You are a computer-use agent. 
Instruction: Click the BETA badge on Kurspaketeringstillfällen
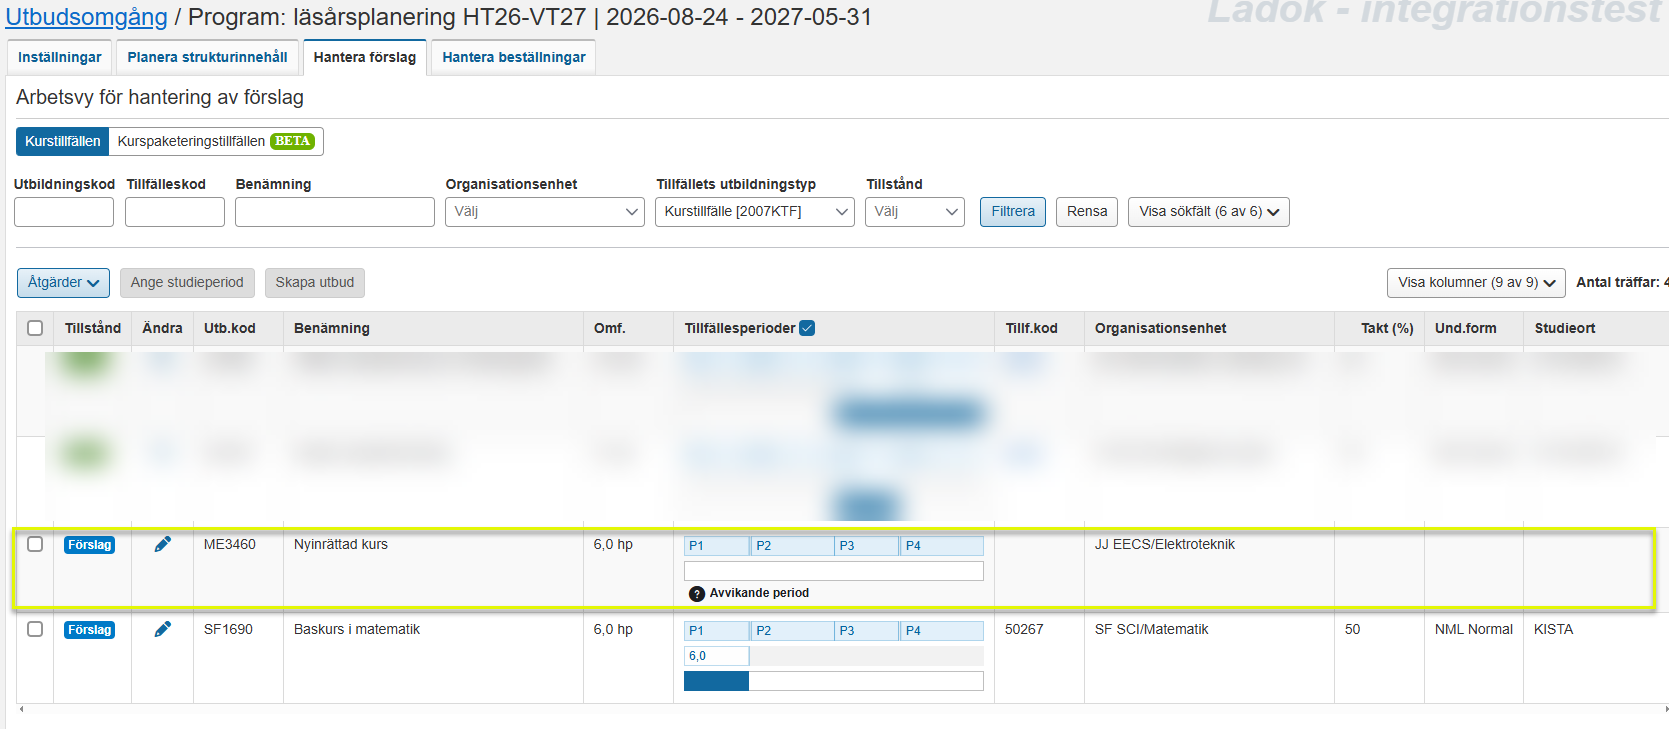(x=292, y=141)
